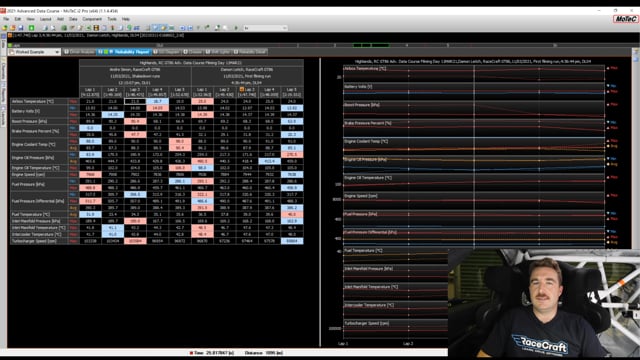Click the green plus icon in toolbar
The image size is (640, 360).
tap(31, 28)
